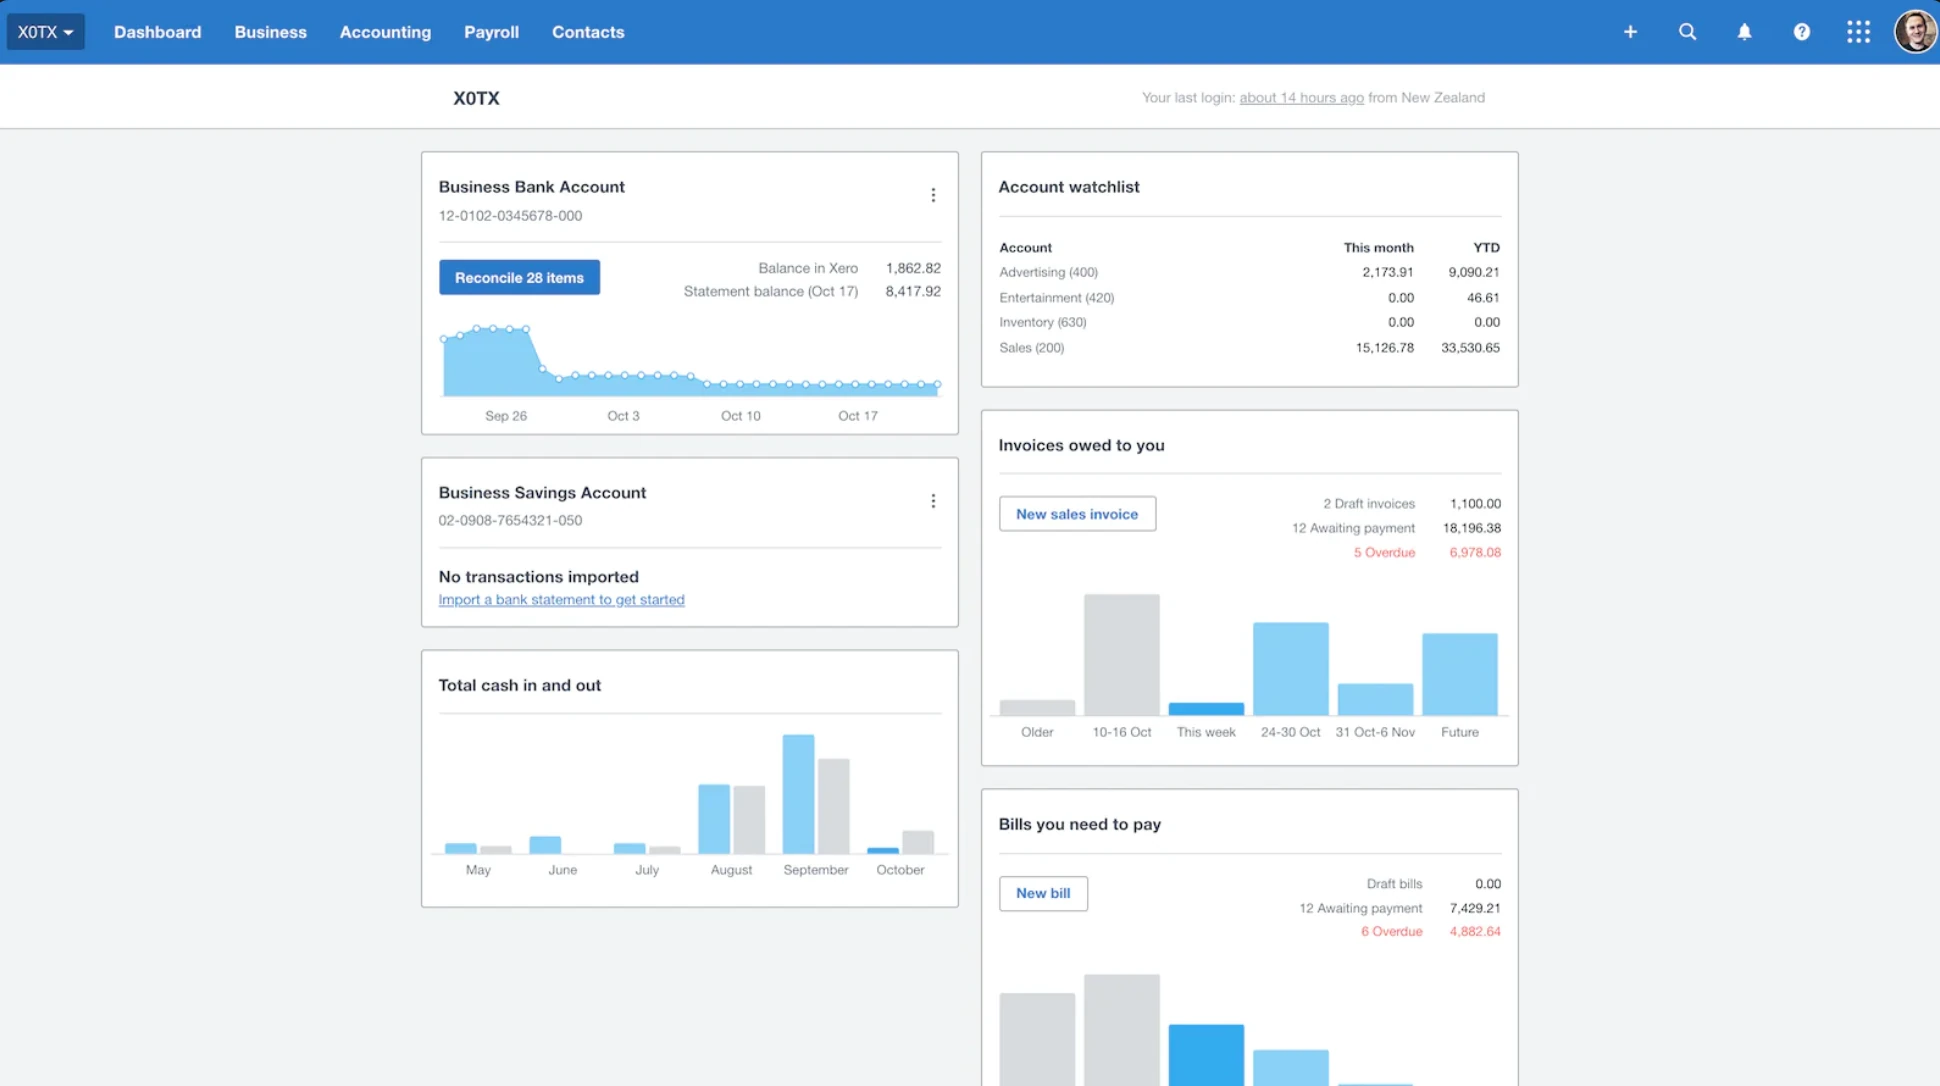This screenshot has width=1940, height=1086.
Task: Open the notifications bell
Action: pos(1744,32)
